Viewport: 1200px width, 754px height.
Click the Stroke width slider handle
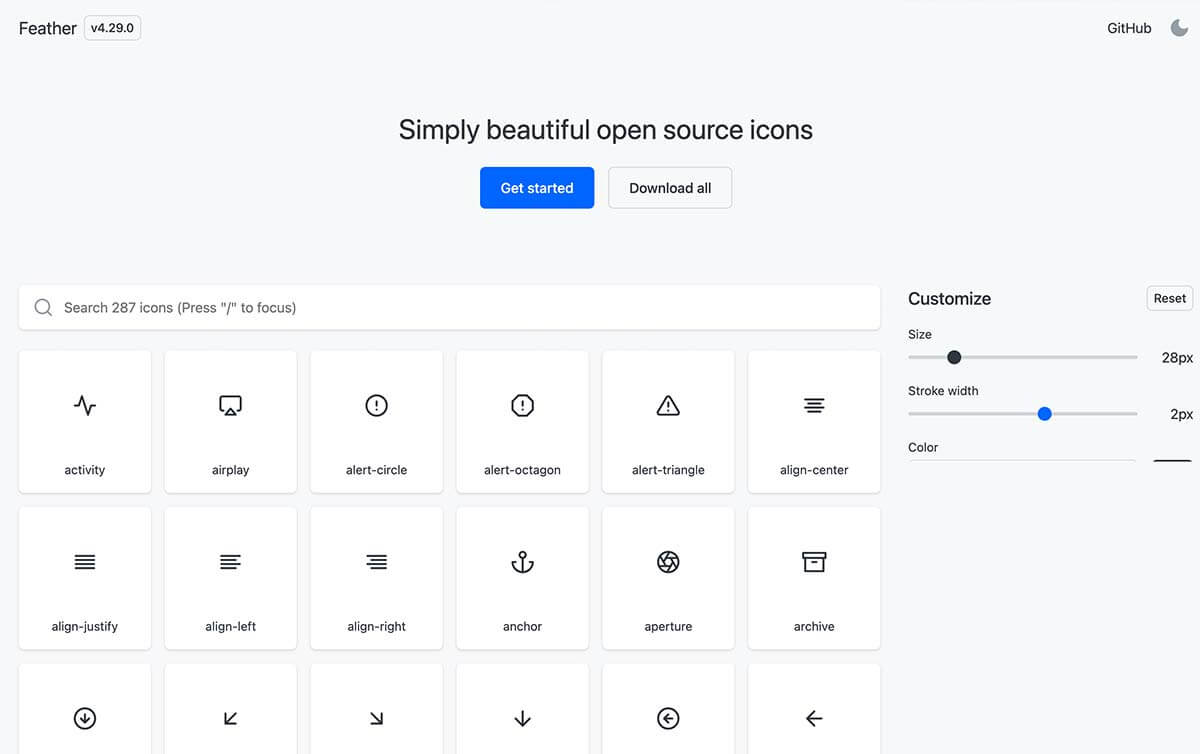(1045, 414)
